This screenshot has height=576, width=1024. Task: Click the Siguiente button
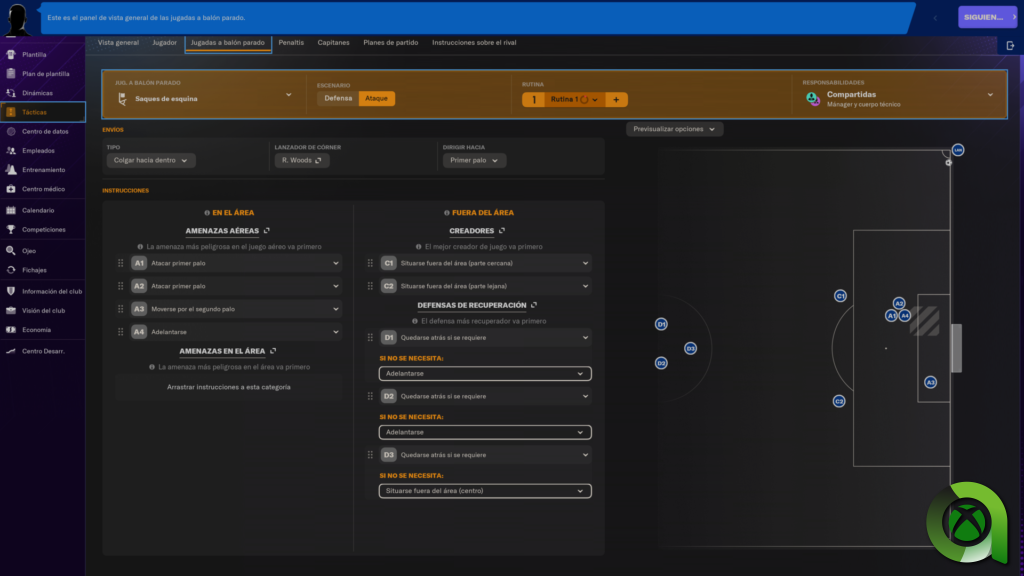pos(985,17)
